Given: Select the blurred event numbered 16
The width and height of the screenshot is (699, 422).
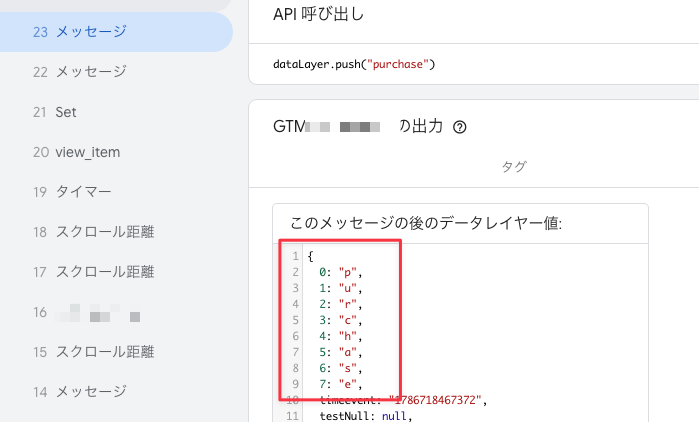Looking at the screenshot, I should click(86, 312).
